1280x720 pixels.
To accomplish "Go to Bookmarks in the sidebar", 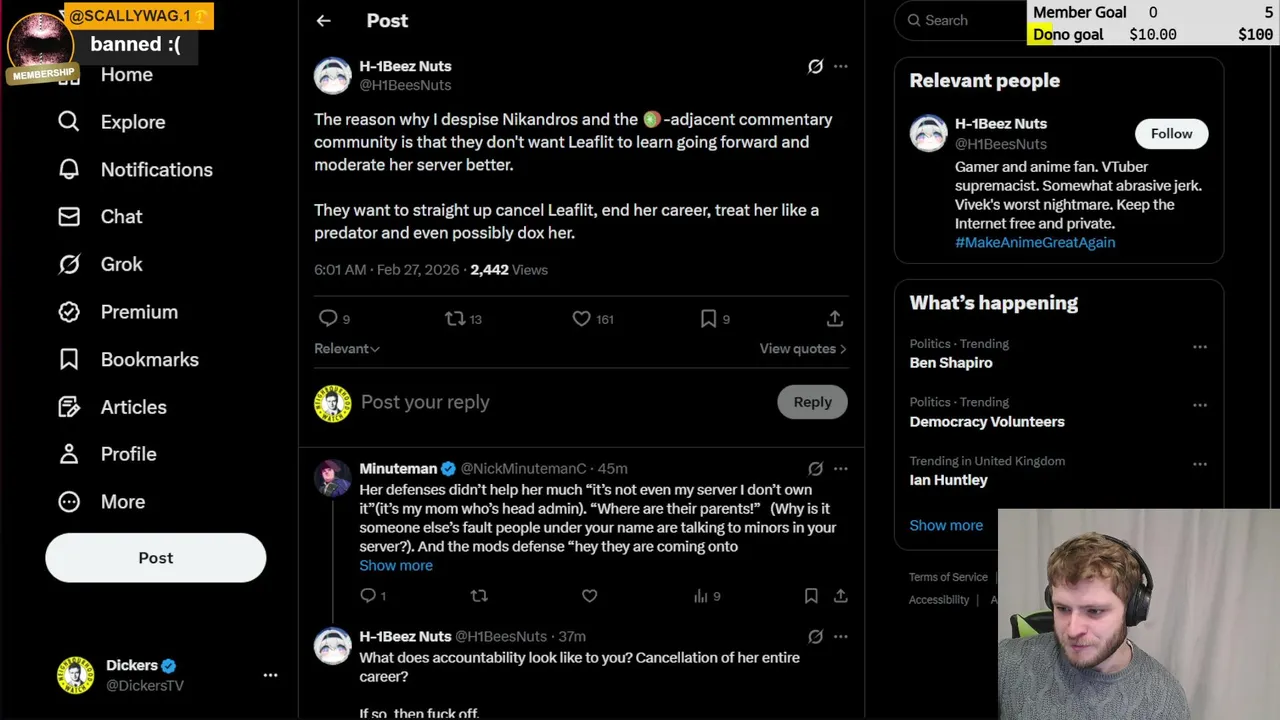I will [149, 360].
